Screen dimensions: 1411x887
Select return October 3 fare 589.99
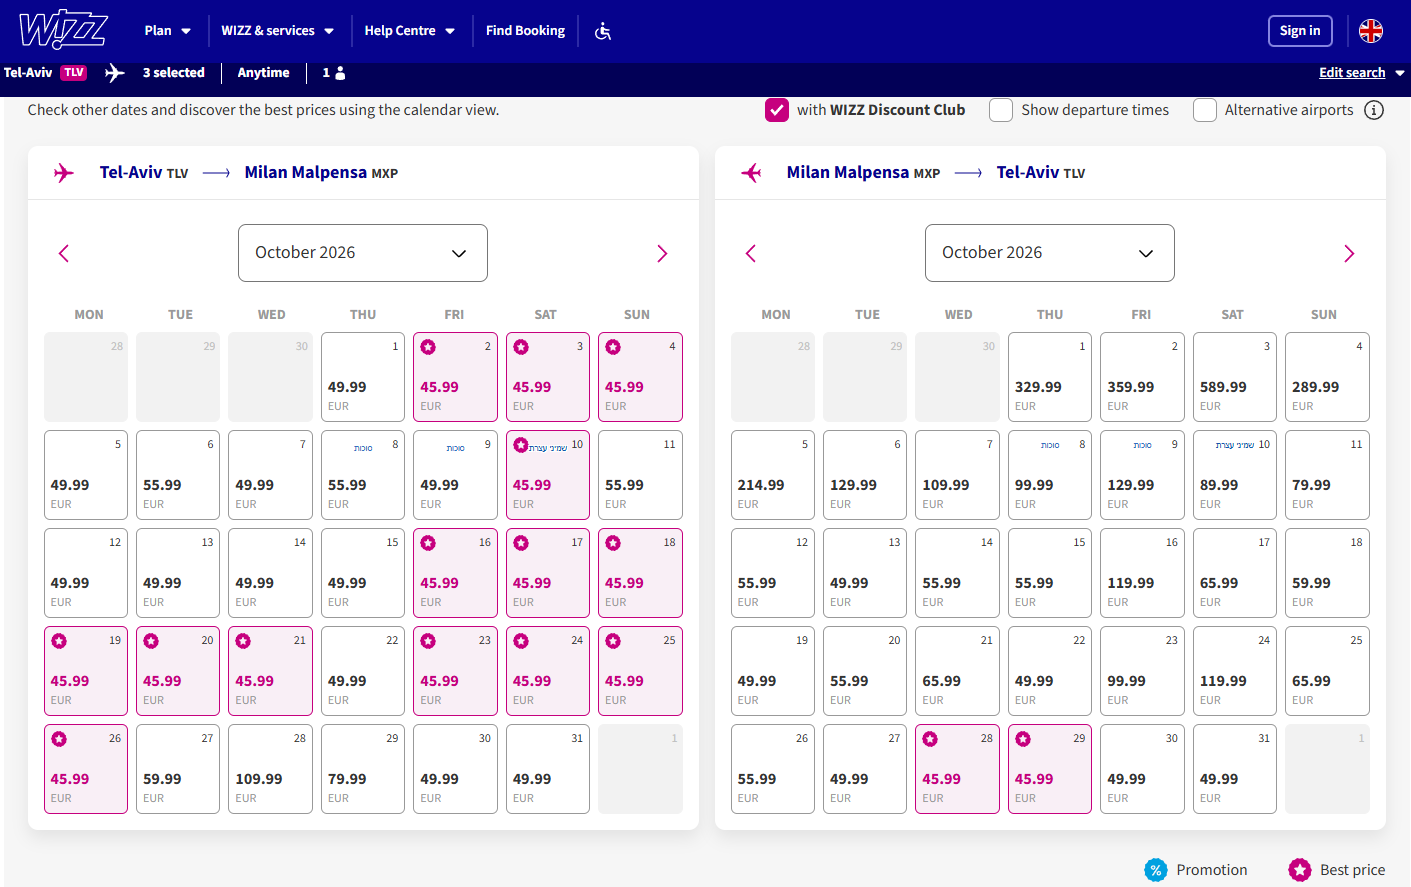(1235, 377)
